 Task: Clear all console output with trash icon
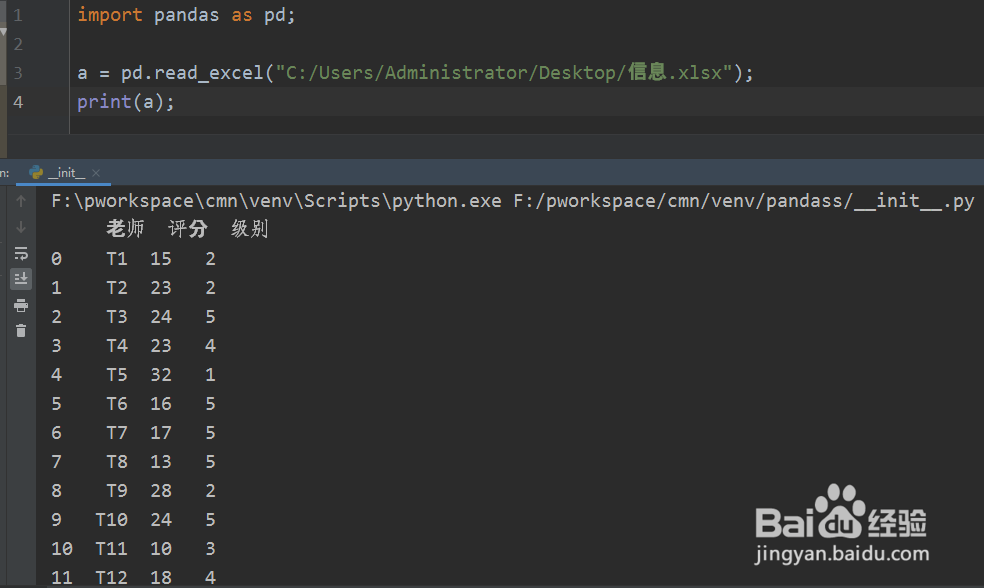21,331
